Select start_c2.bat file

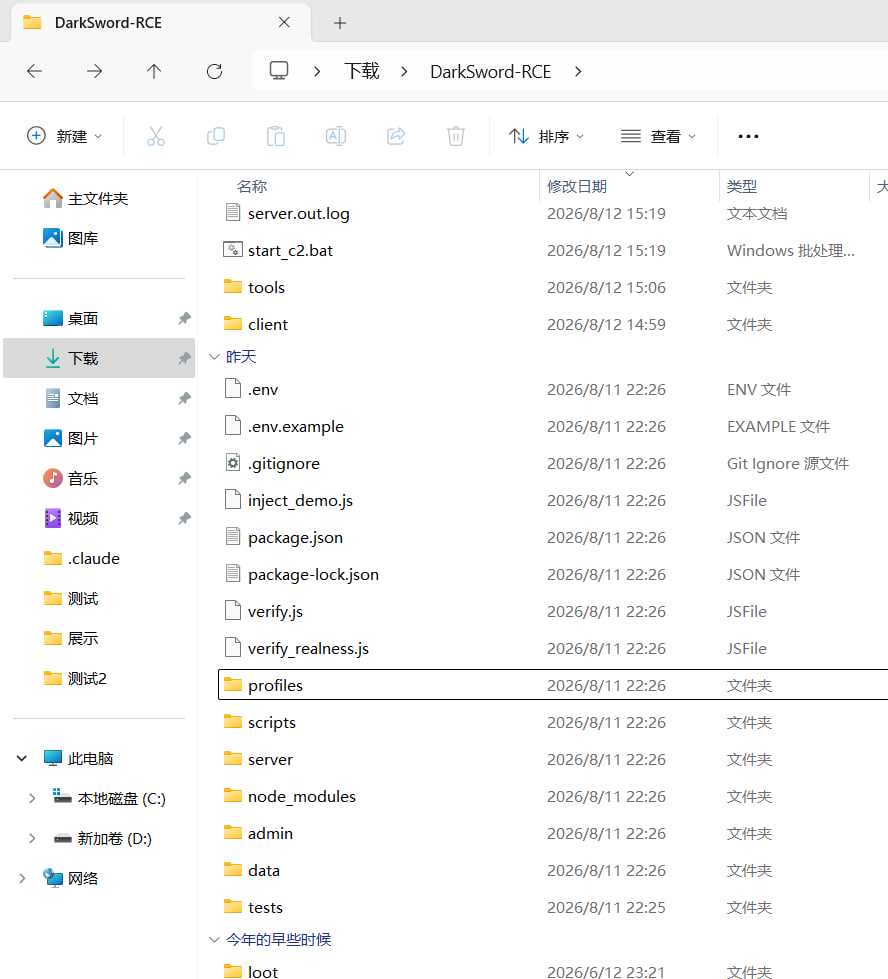[x=553, y=250]
